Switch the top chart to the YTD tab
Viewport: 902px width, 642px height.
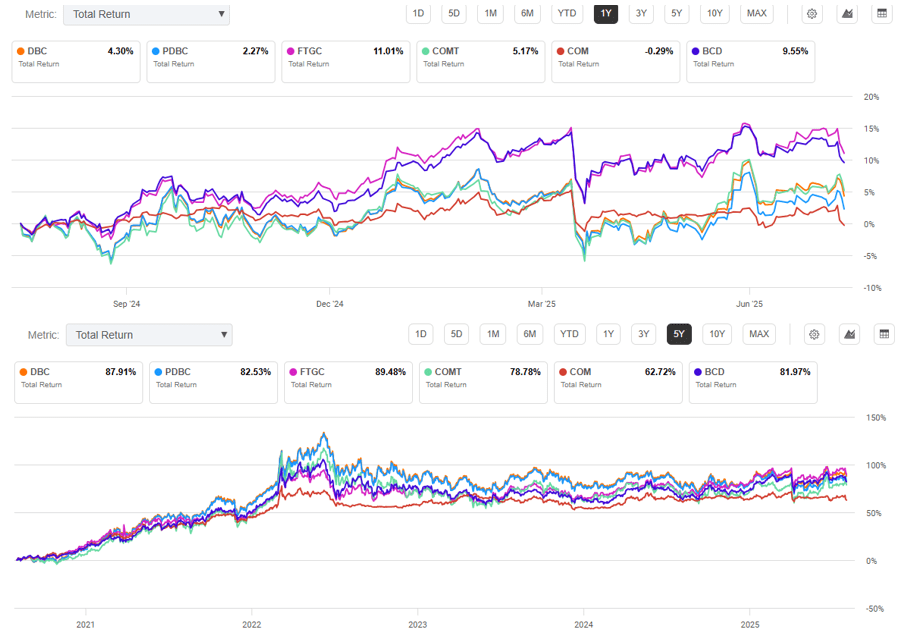coord(566,13)
